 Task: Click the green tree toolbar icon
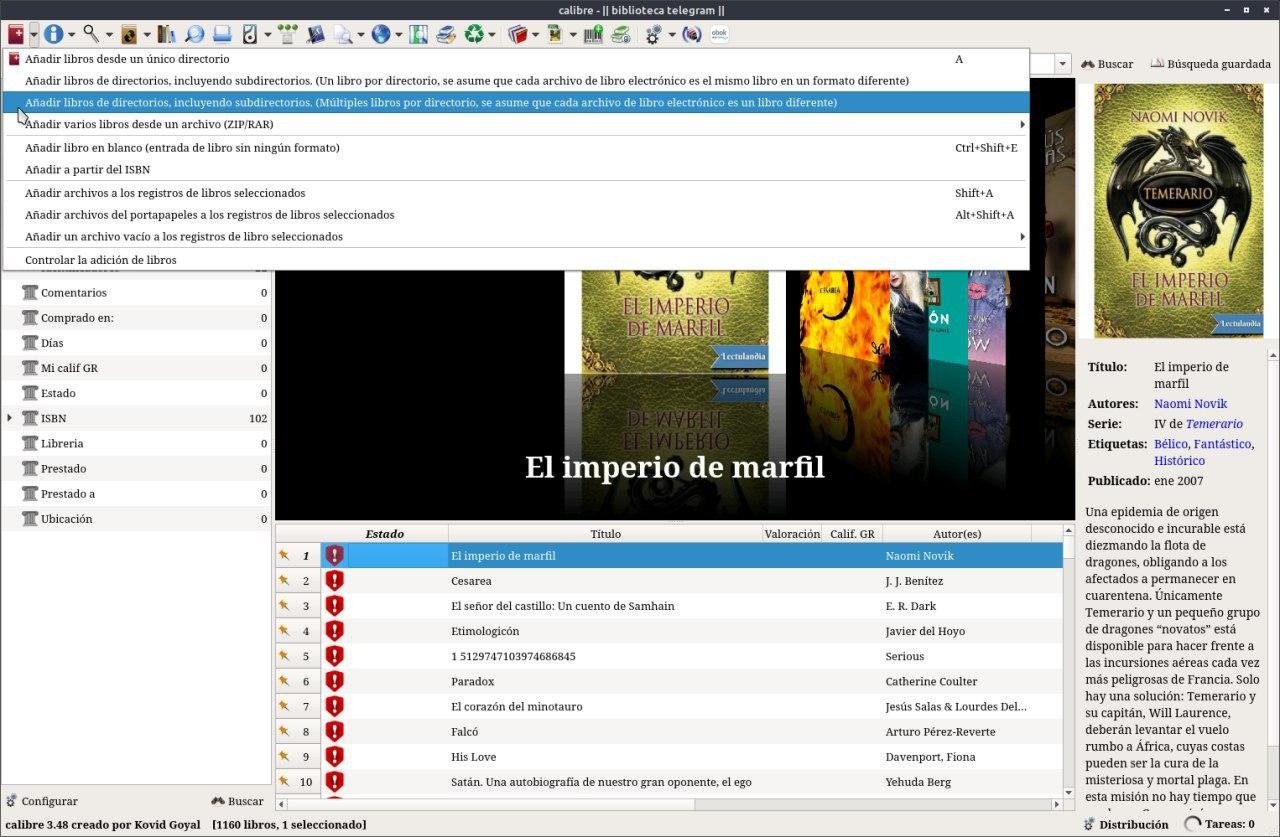coord(288,35)
